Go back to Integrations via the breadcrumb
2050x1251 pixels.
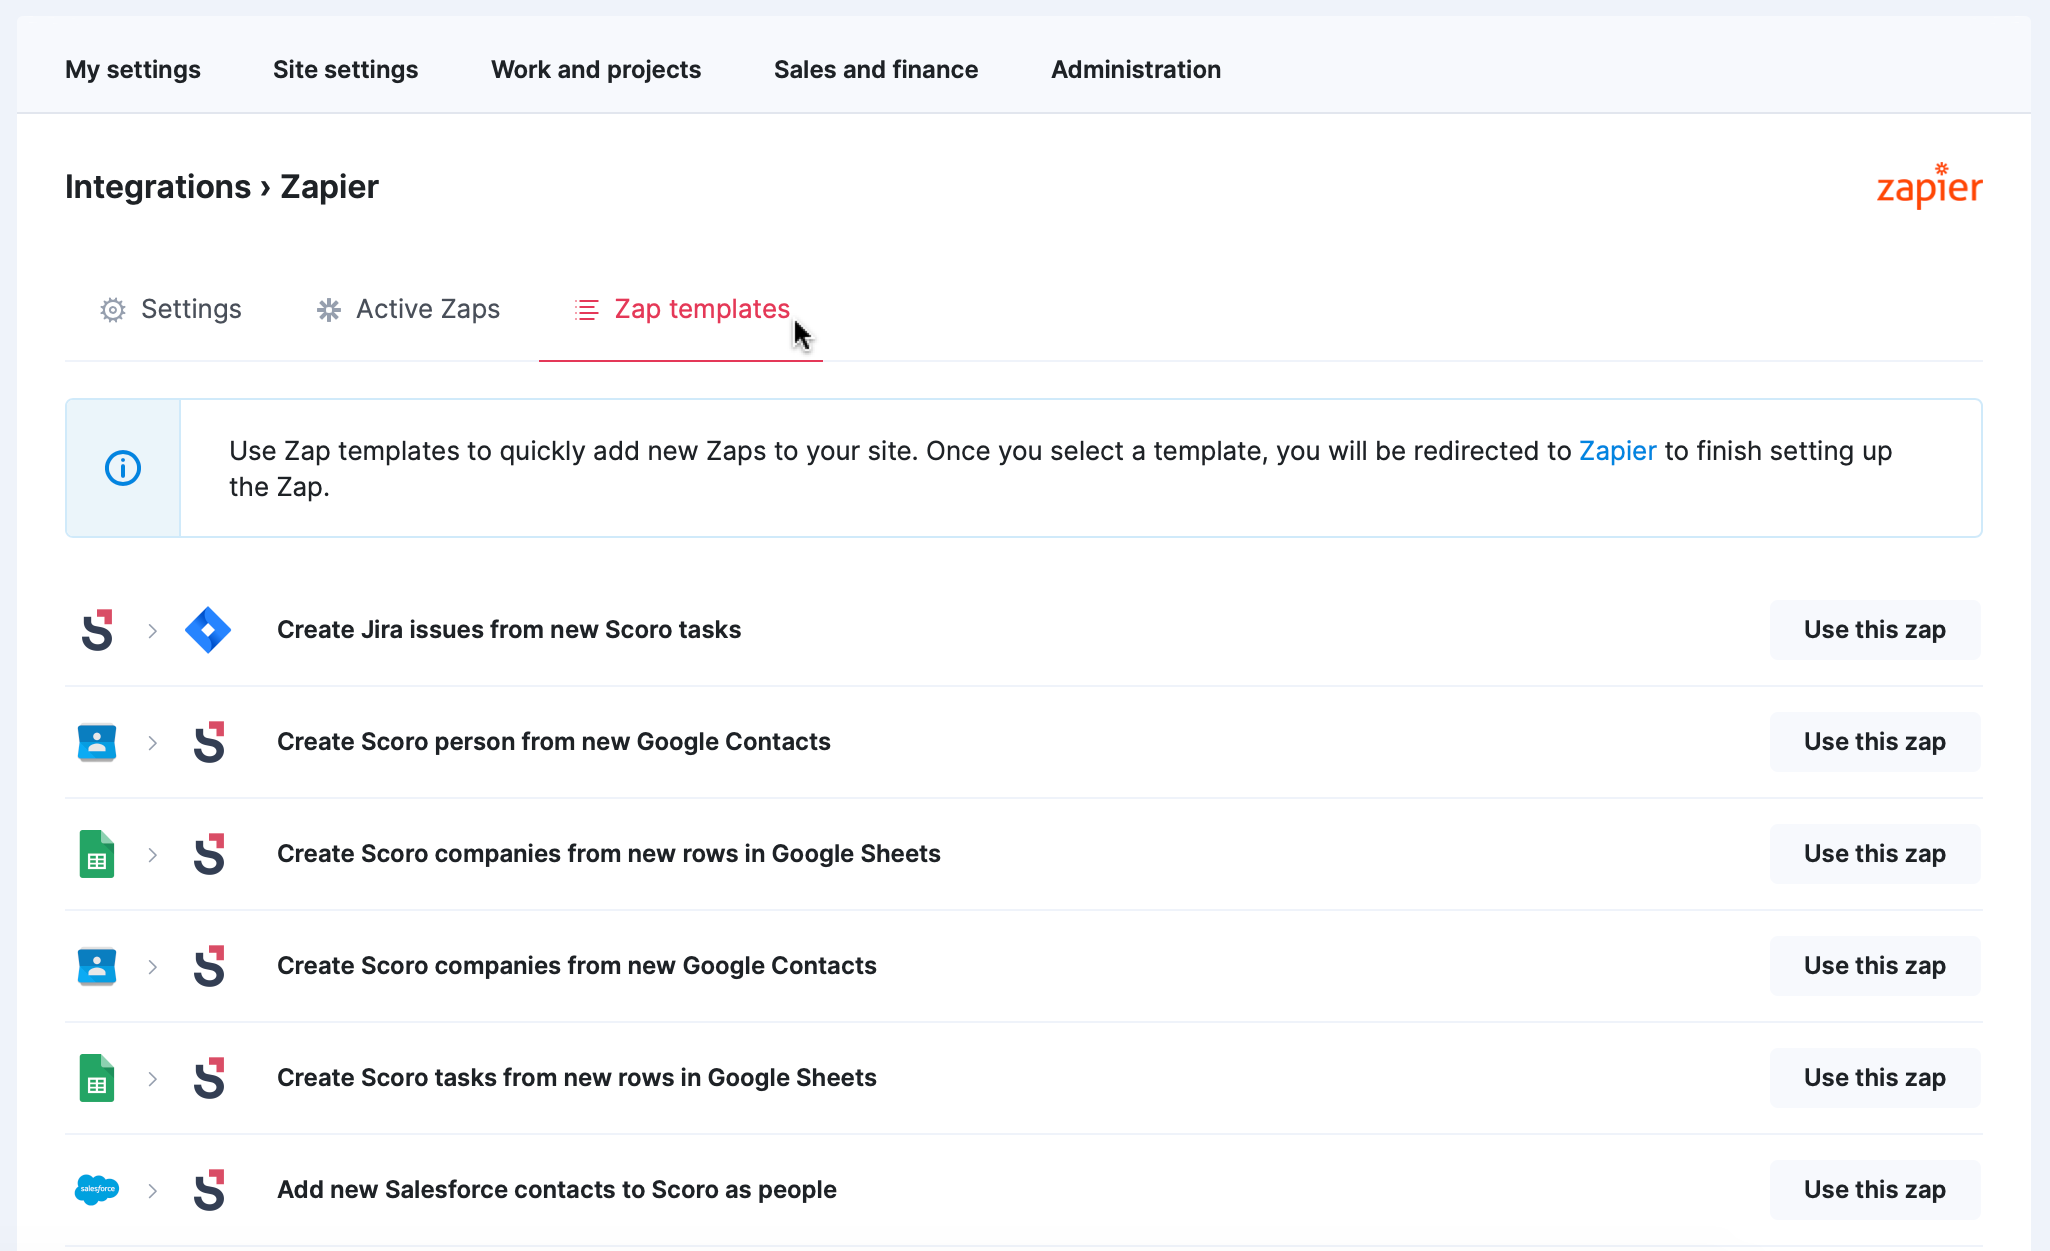point(158,187)
